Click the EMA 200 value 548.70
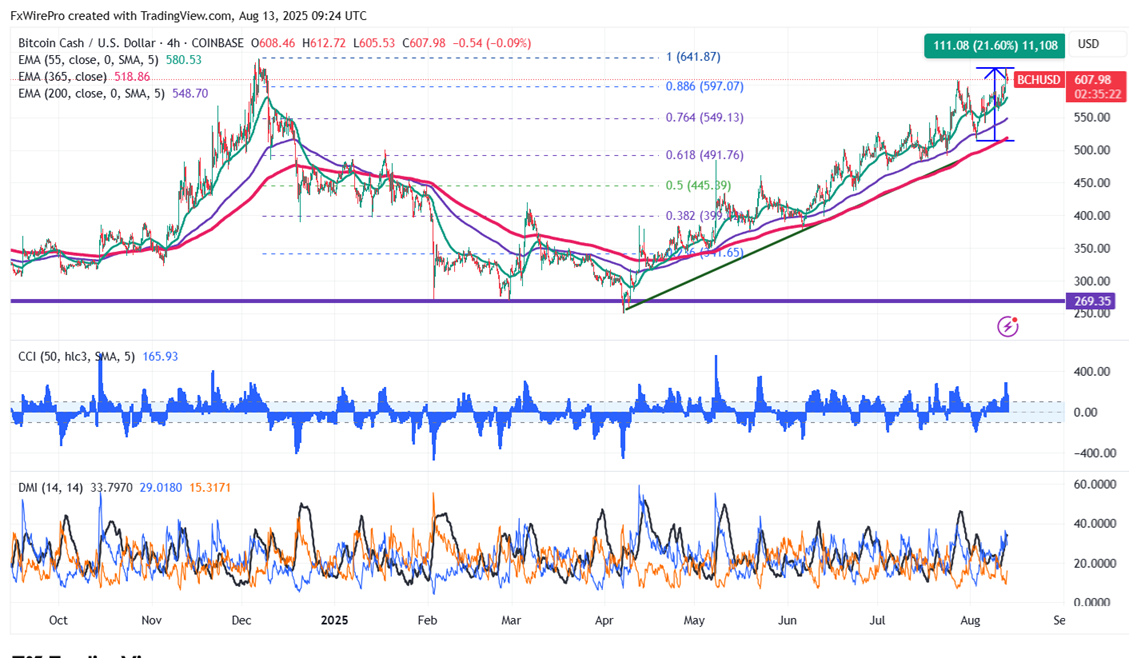The width and height of the screenshot is (1129, 658). coord(190,93)
